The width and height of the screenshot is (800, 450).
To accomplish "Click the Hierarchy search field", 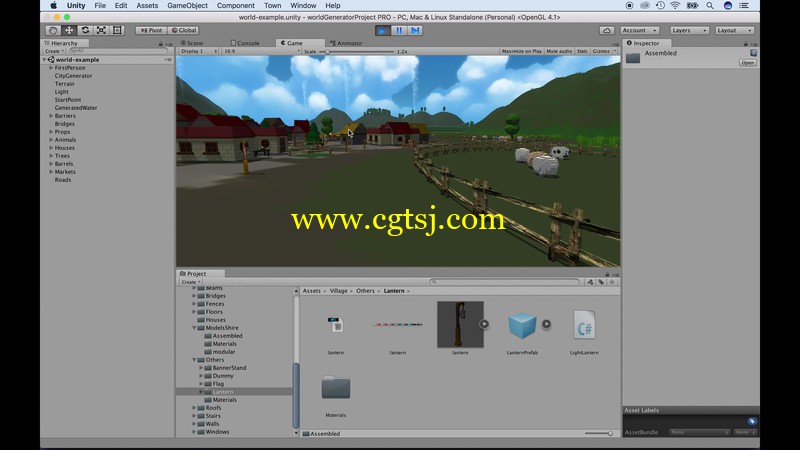I will click(118, 51).
